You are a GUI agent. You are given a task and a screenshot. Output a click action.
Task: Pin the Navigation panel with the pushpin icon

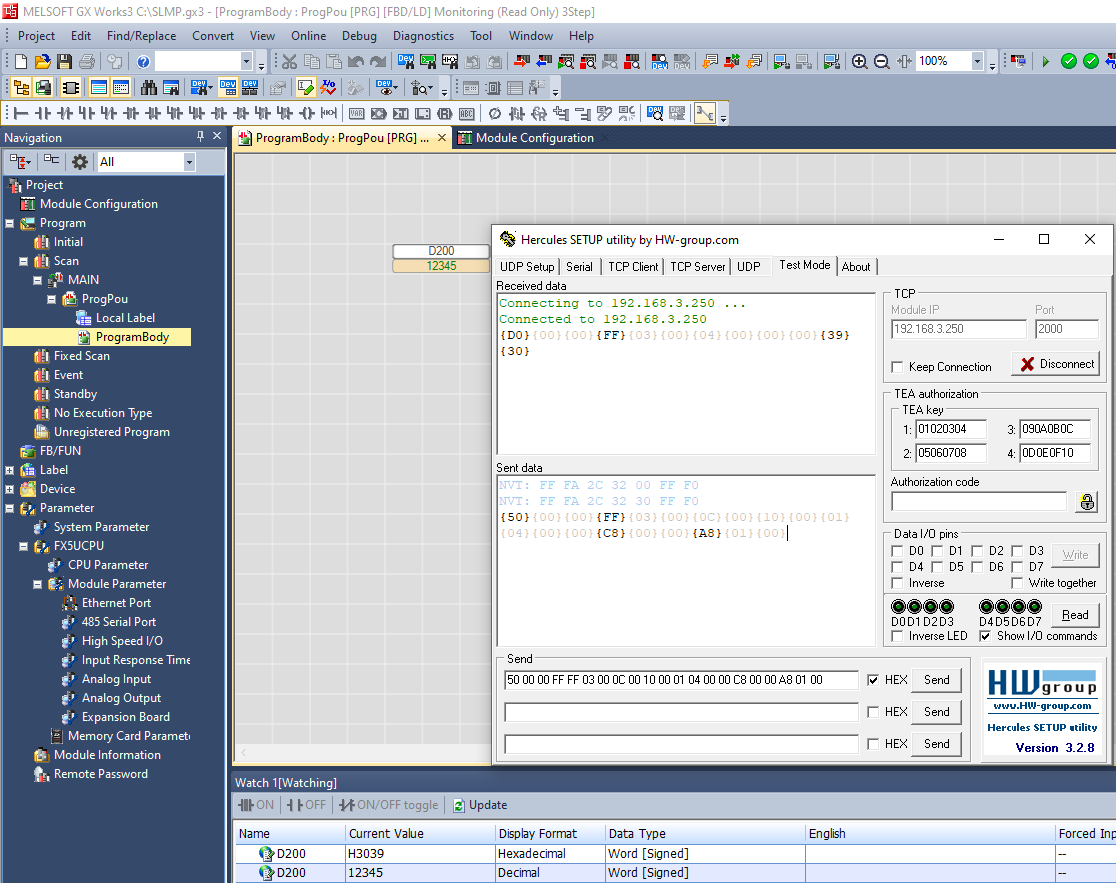click(200, 136)
